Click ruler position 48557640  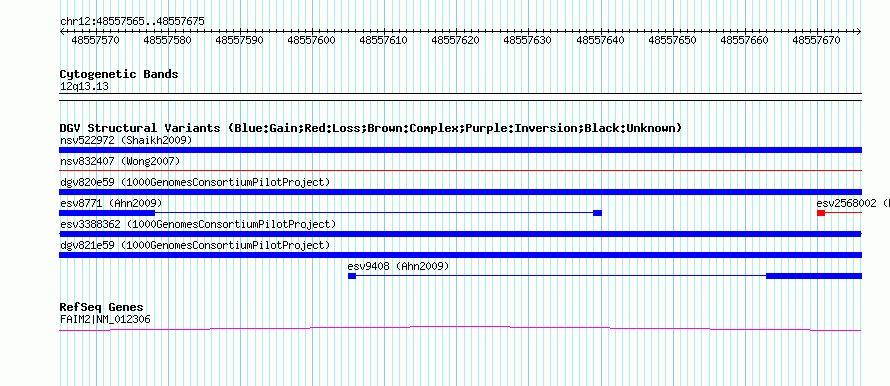click(x=601, y=40)
